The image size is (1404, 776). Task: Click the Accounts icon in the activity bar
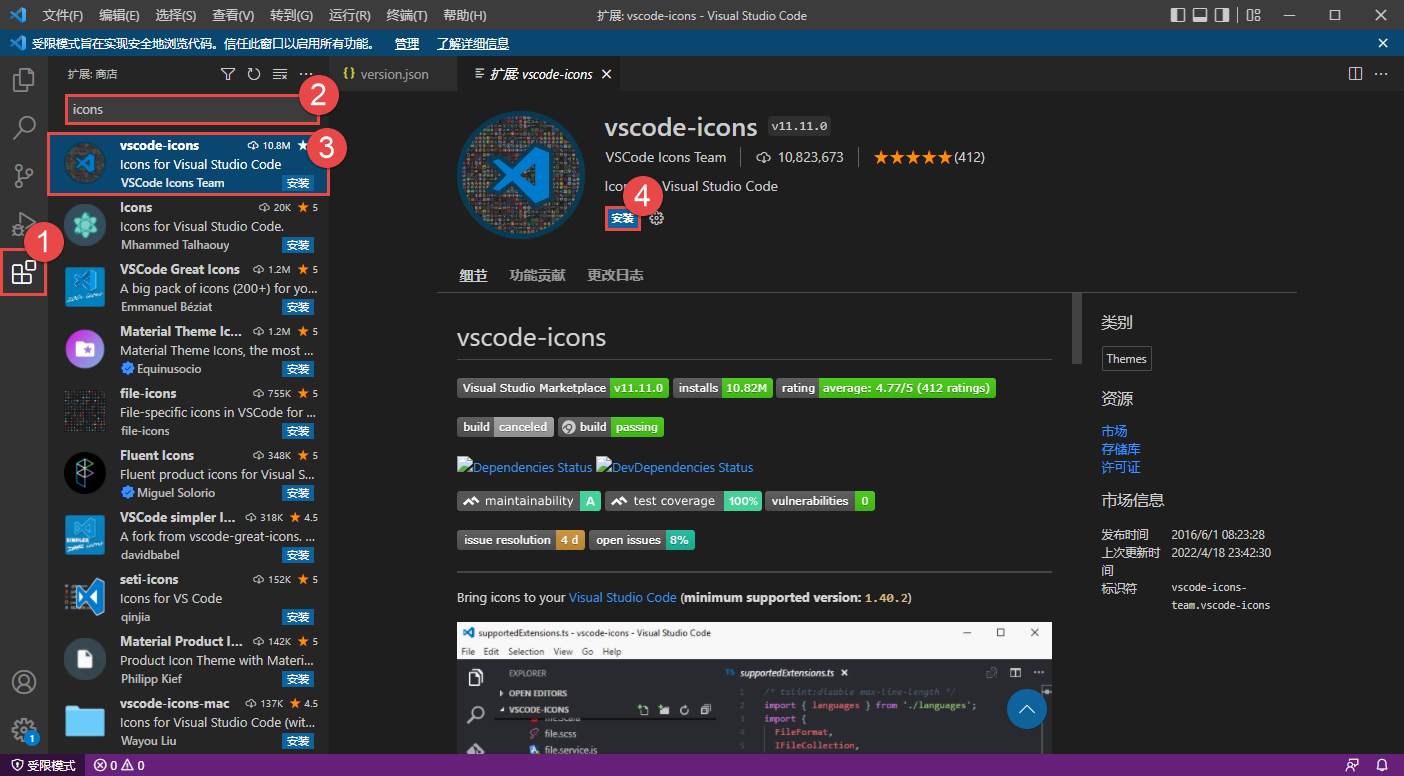click(x=23, y=682)
